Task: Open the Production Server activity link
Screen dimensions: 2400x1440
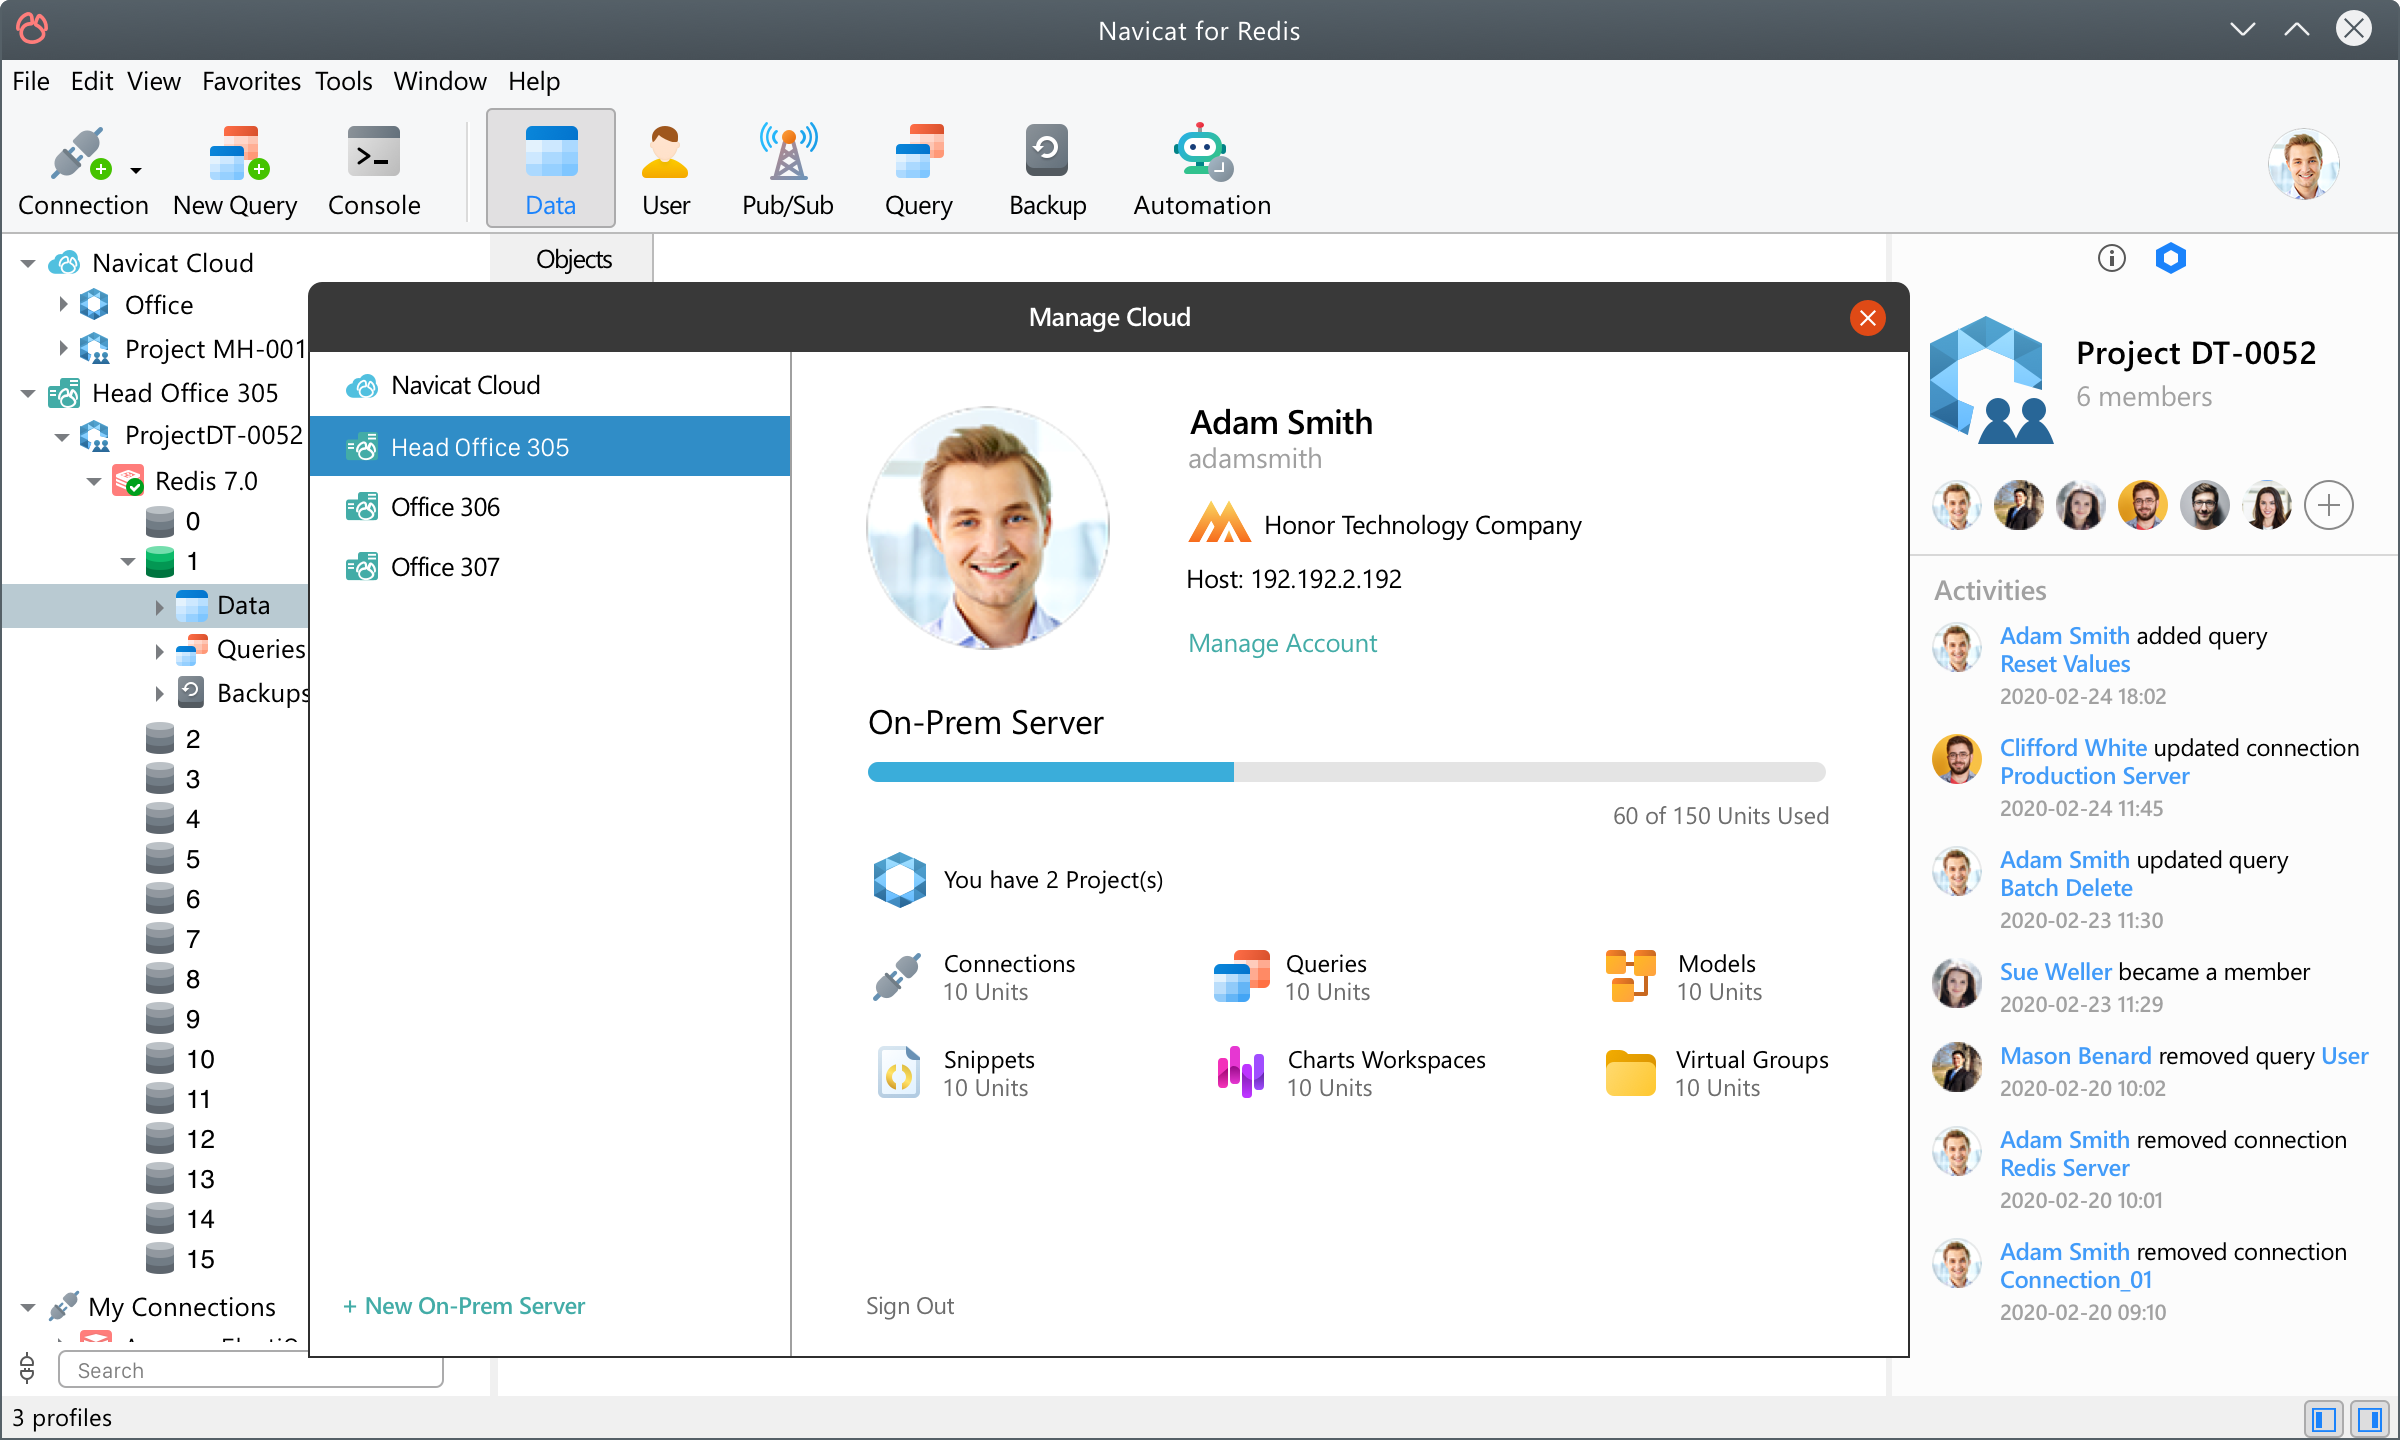Action: pos(2094,776)
